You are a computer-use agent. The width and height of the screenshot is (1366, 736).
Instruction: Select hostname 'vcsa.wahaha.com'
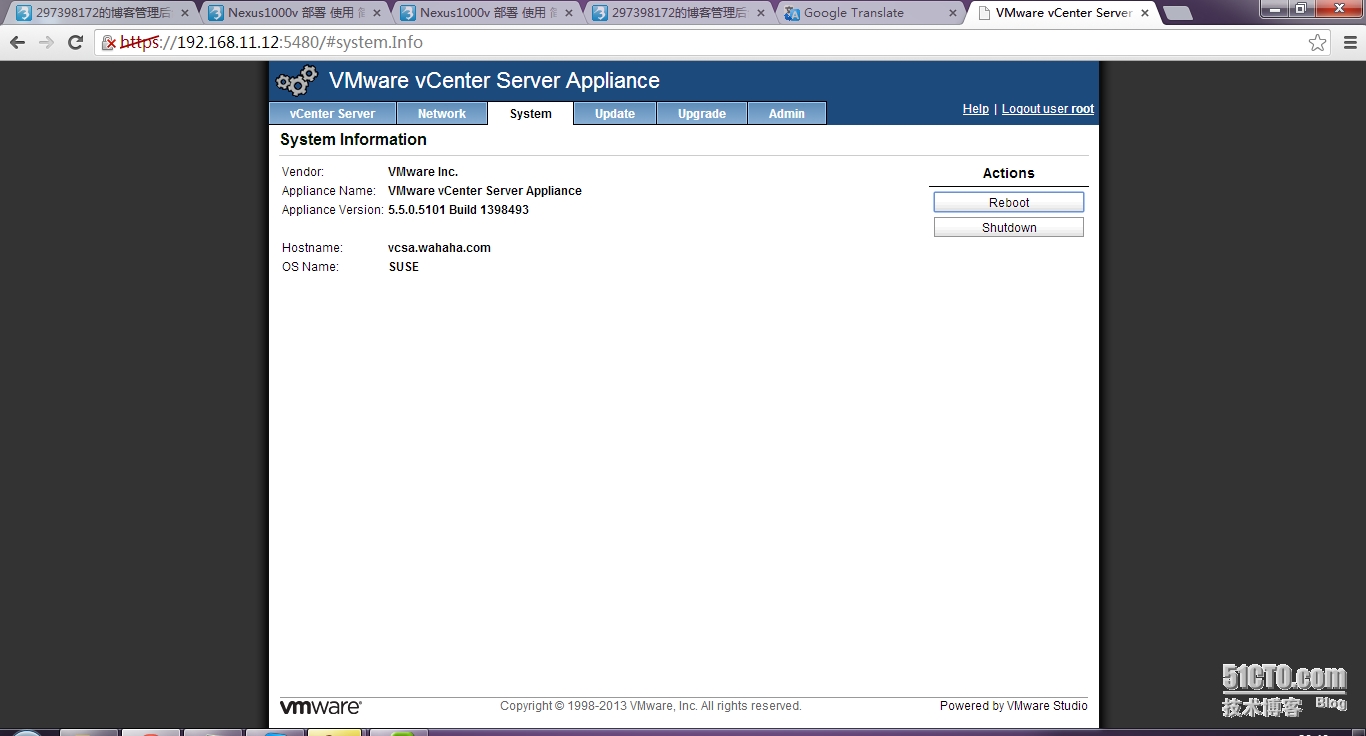click(440, 248)
